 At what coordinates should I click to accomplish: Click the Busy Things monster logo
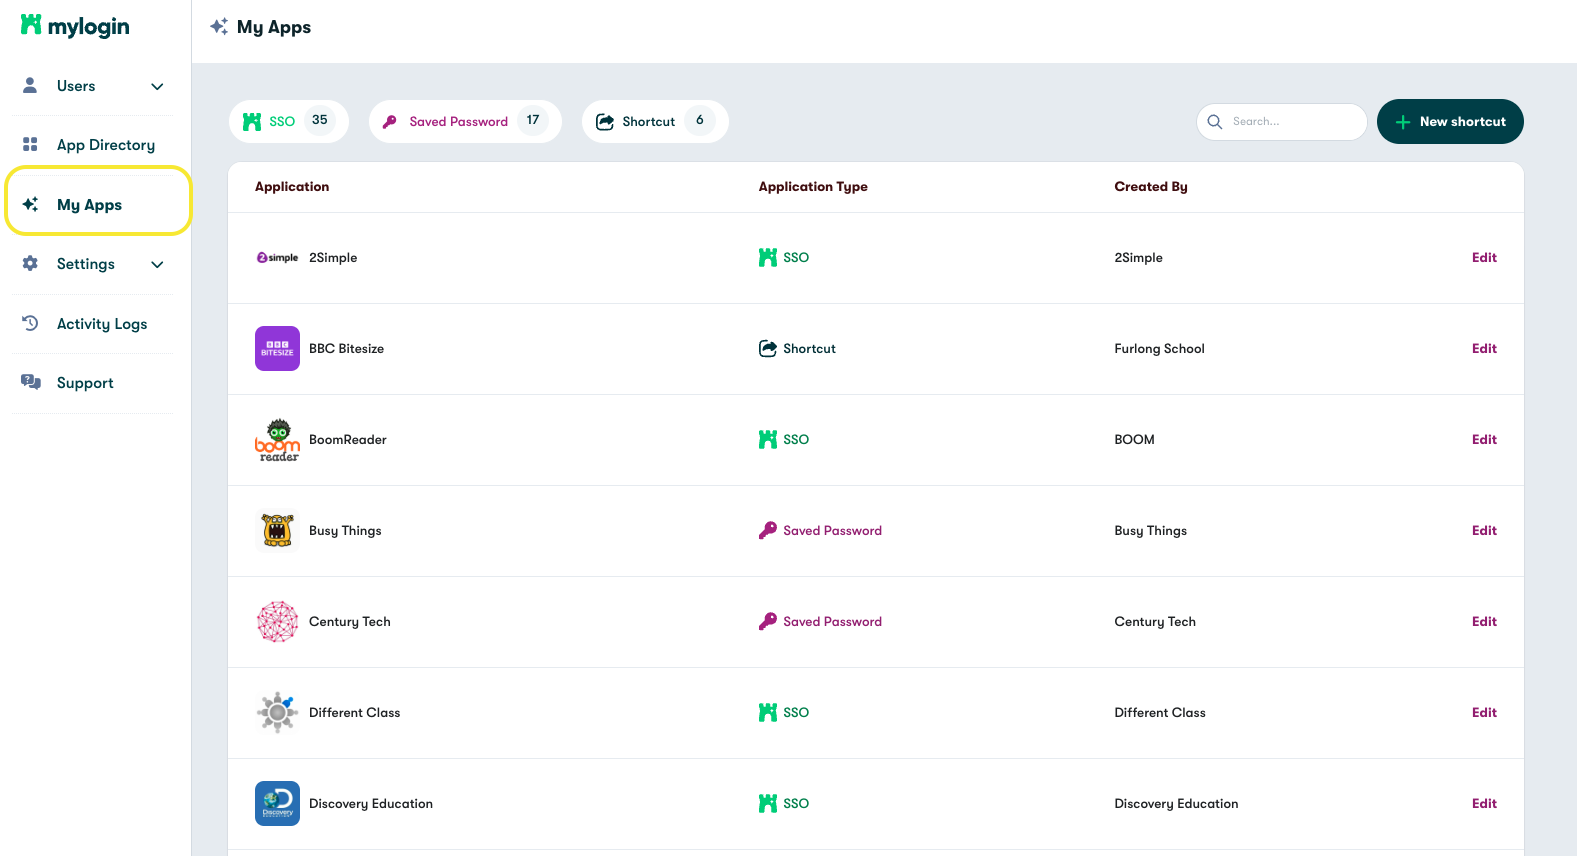pyautogui.click(x=277, y=531)
